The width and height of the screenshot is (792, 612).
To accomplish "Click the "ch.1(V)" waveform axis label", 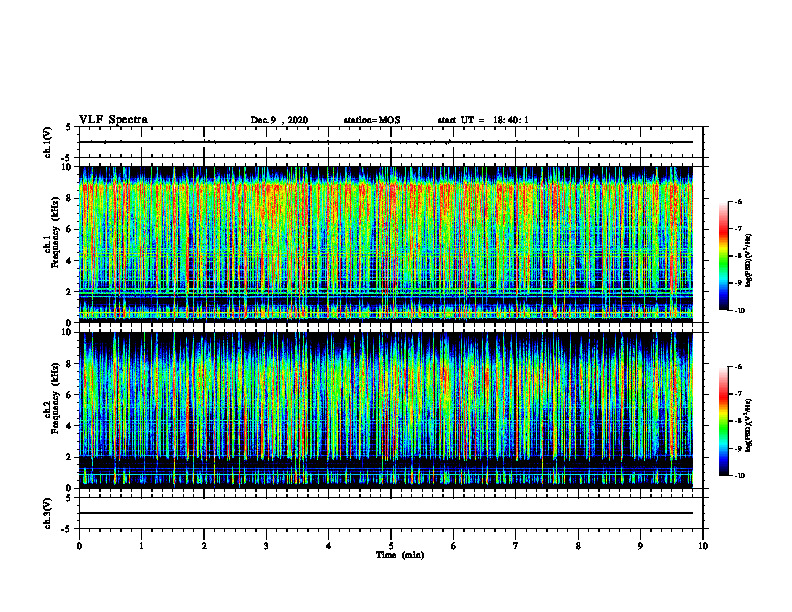I will click(x=48, y=142).
